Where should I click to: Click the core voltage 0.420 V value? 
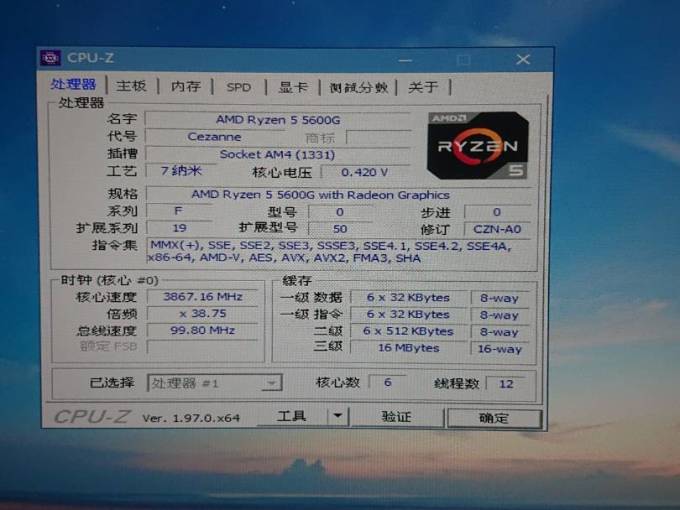(x=365, y=173)
